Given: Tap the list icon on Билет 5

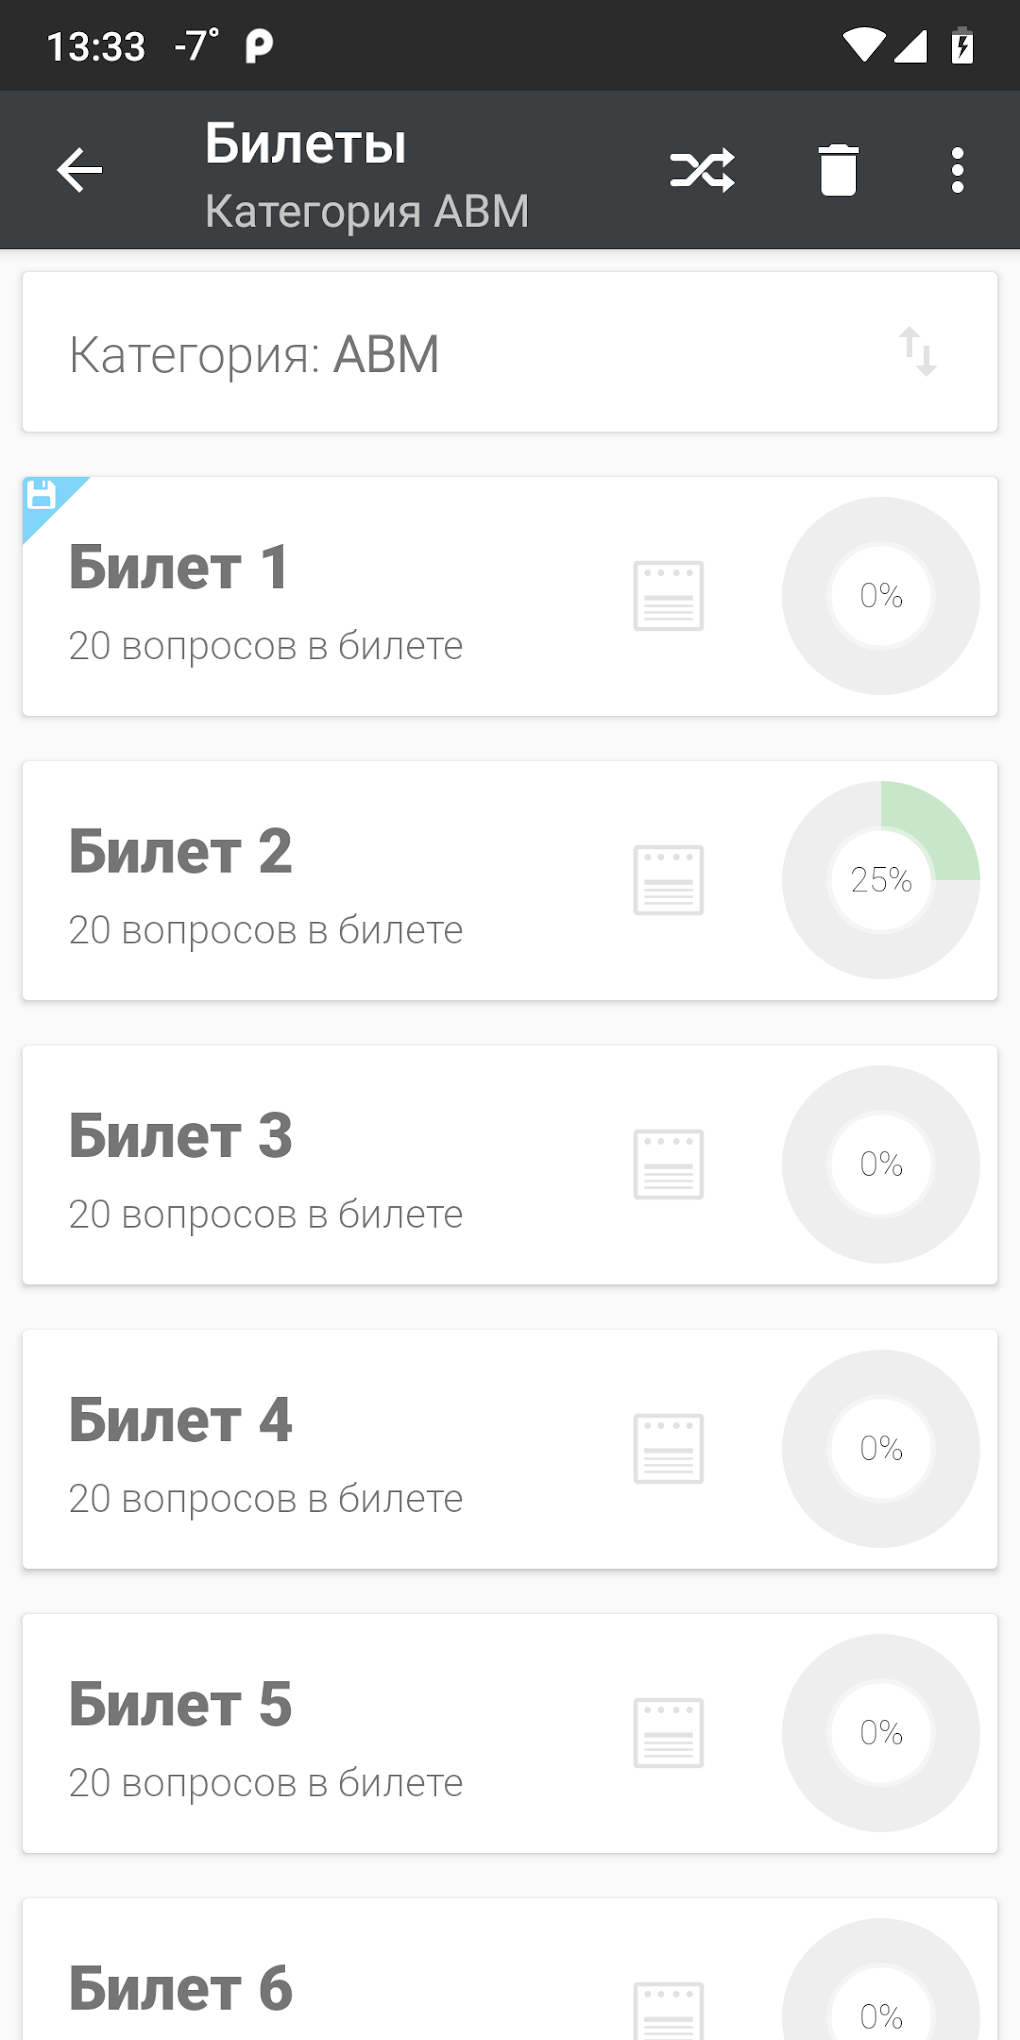Looking at the screenshot, I should tap(668, 1732).
